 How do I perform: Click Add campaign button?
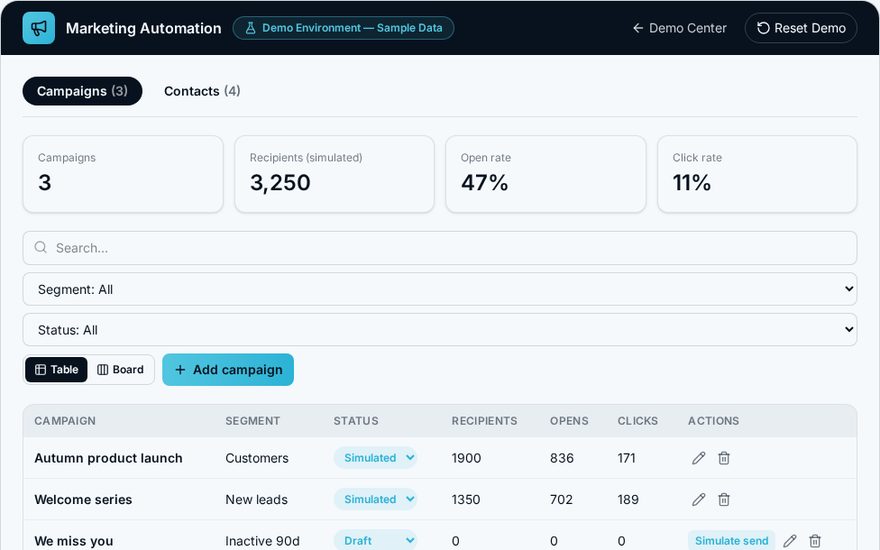click(x=228, y=370)
